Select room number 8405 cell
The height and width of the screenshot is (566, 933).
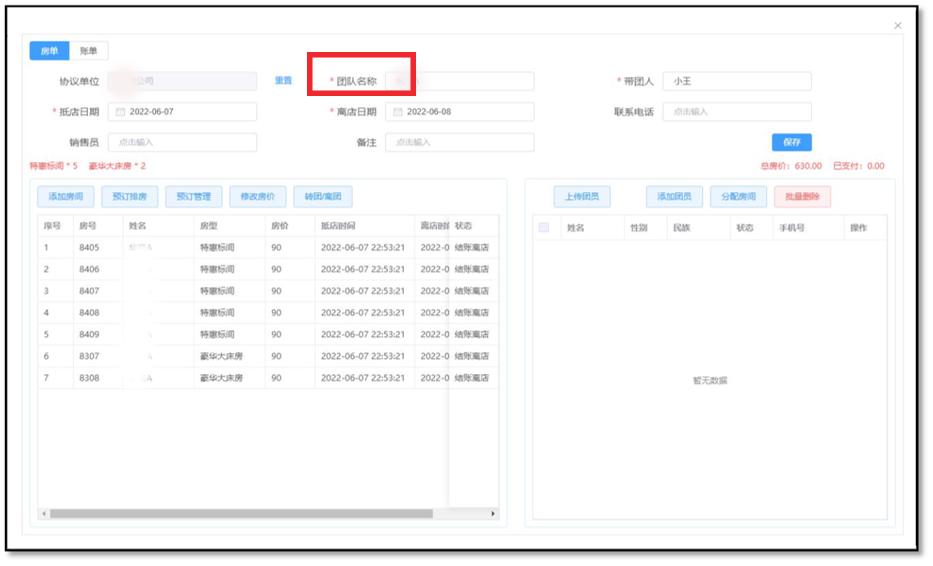point(89,248)
